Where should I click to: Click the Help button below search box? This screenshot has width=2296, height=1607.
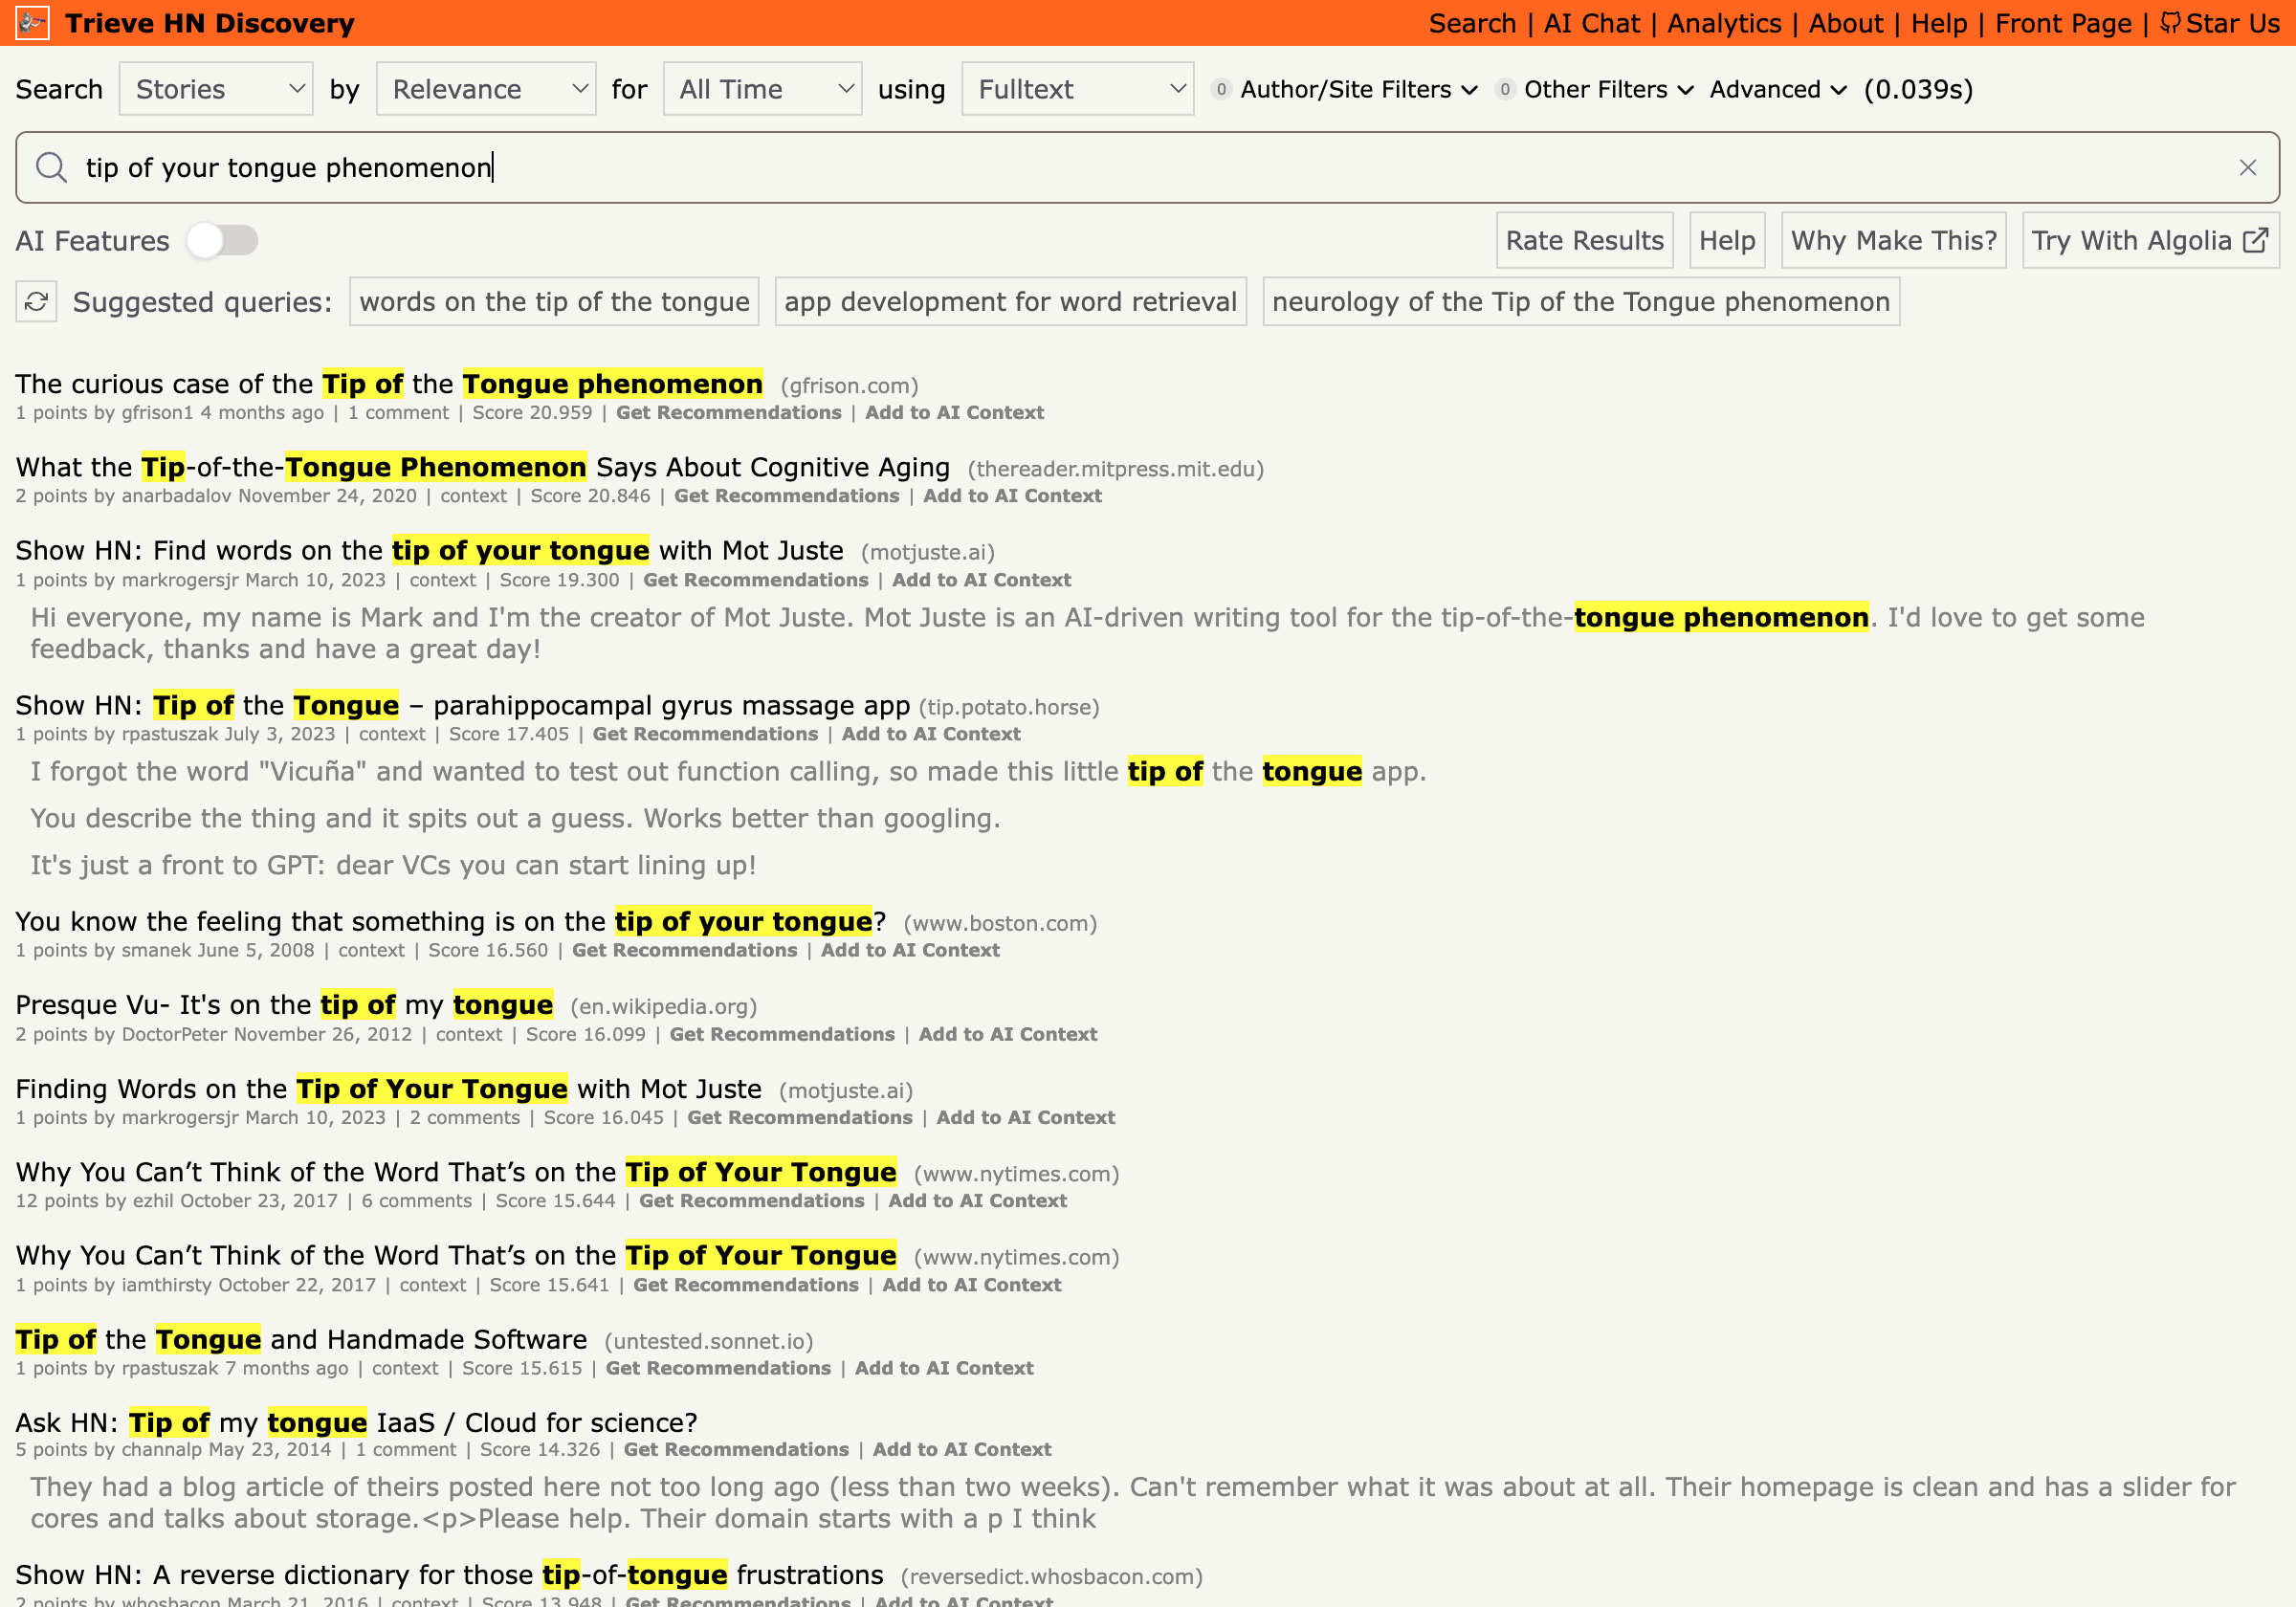point(1726,240)
